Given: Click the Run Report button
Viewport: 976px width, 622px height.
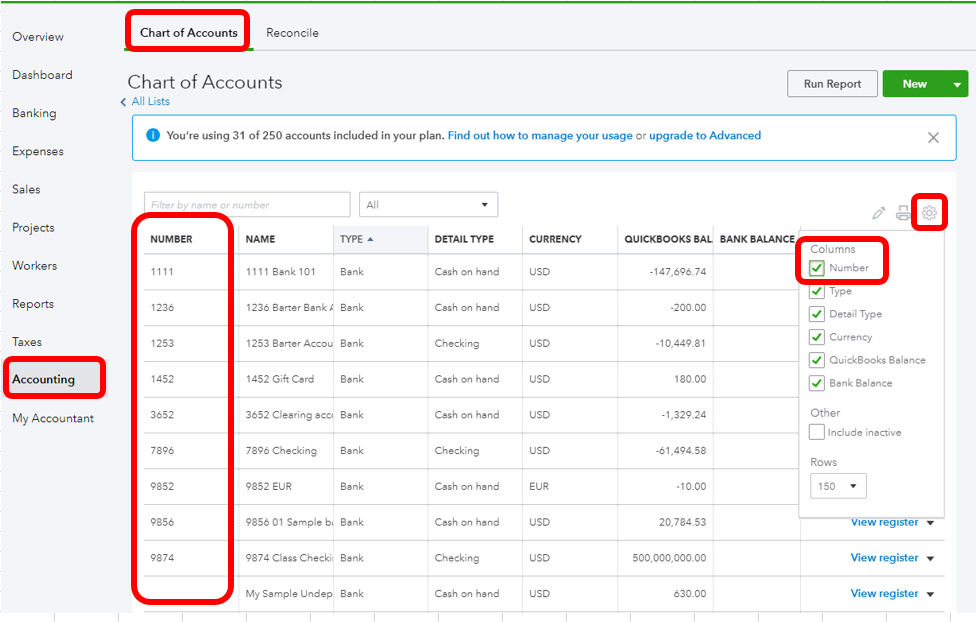Looking at the screenshot, I should point(832,83).
